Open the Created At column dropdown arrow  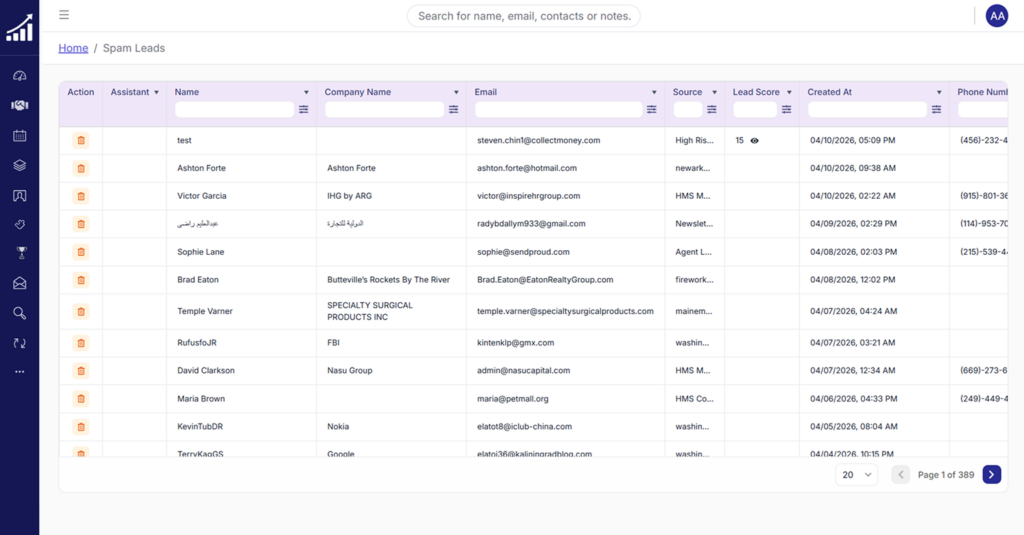pyautogui.click(x=939, y=92)
